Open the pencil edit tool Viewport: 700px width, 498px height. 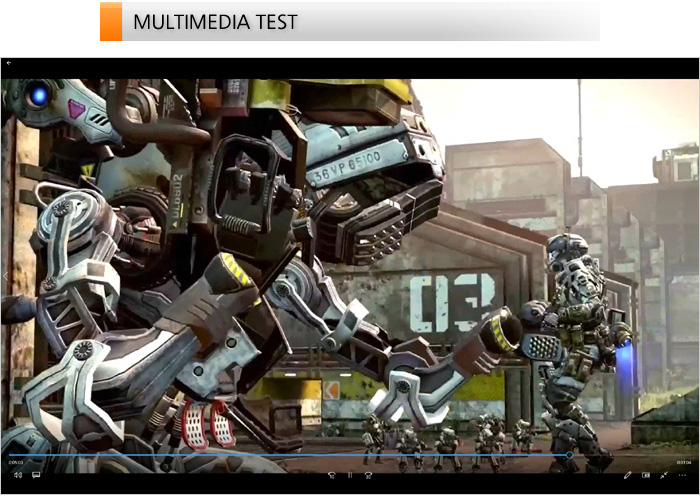point(628,475)
